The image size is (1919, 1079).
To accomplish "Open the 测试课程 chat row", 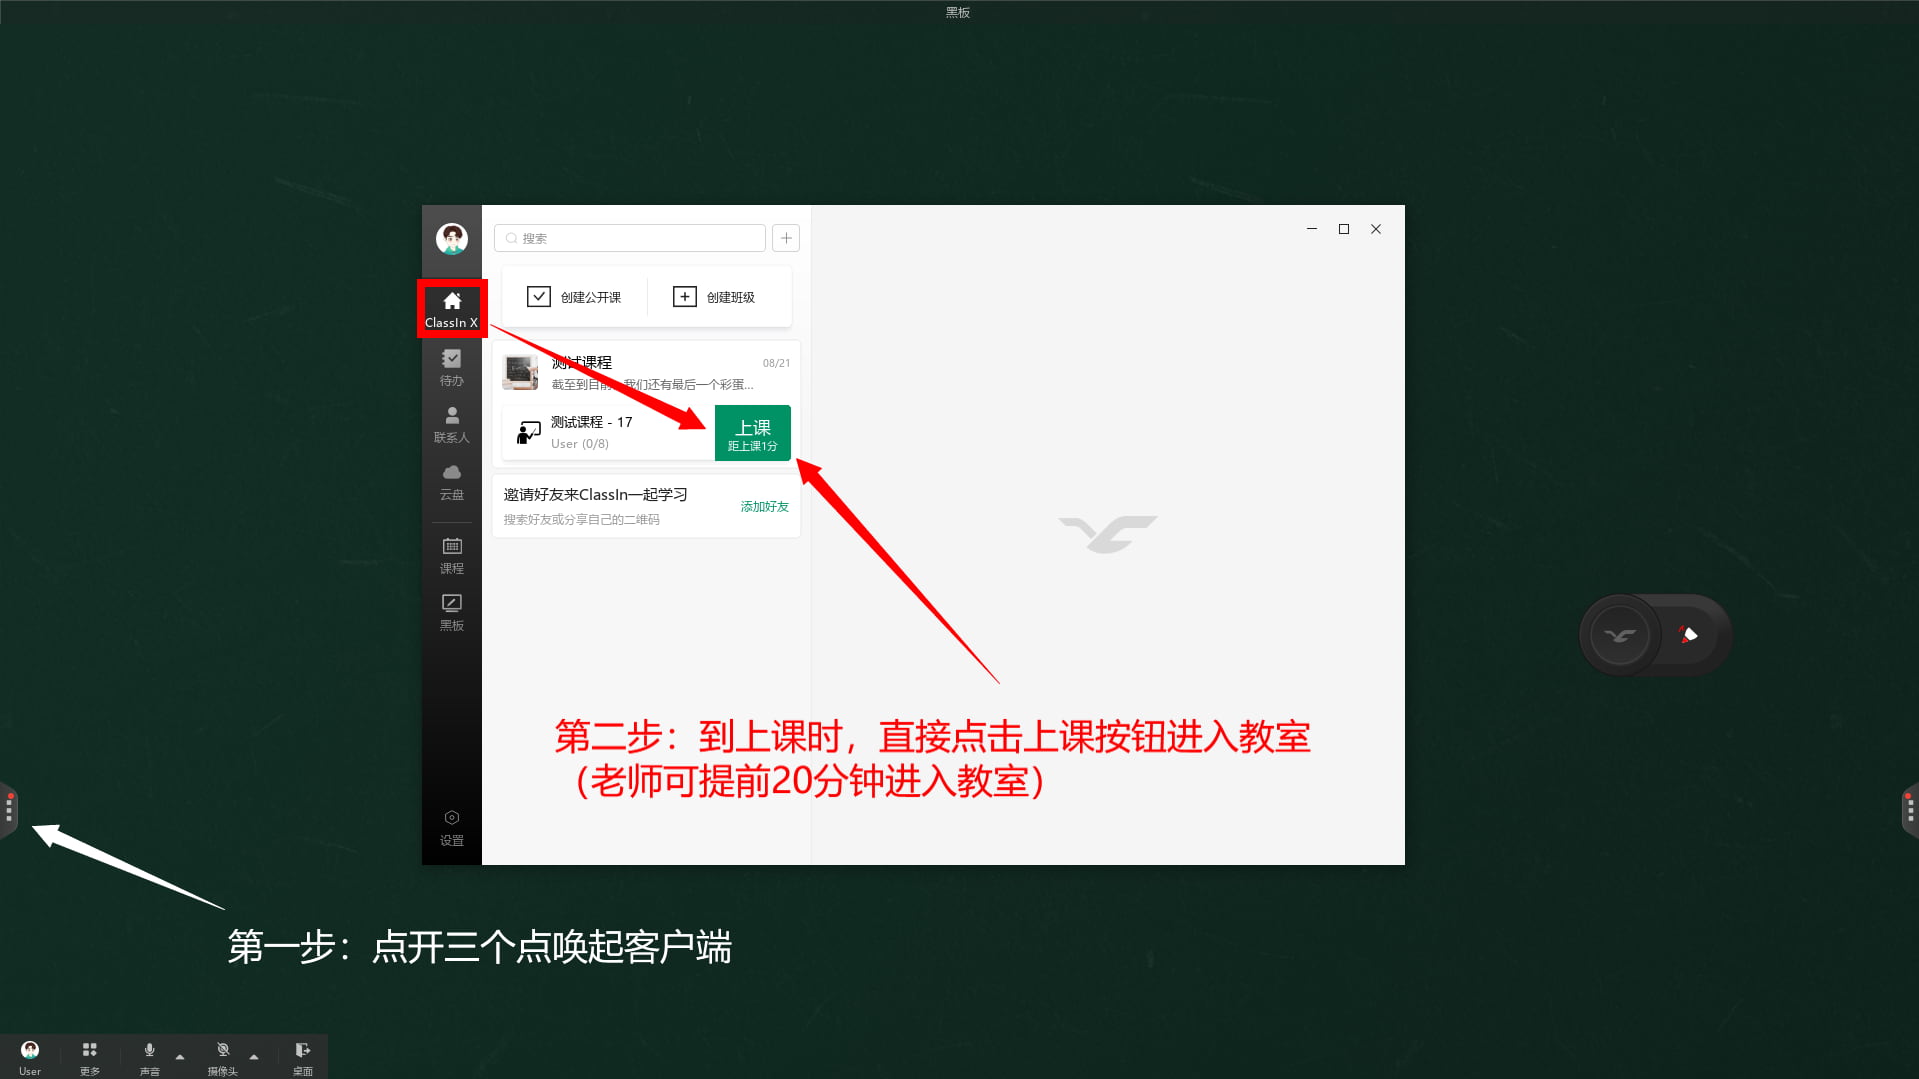I will (x=646, y=372).
